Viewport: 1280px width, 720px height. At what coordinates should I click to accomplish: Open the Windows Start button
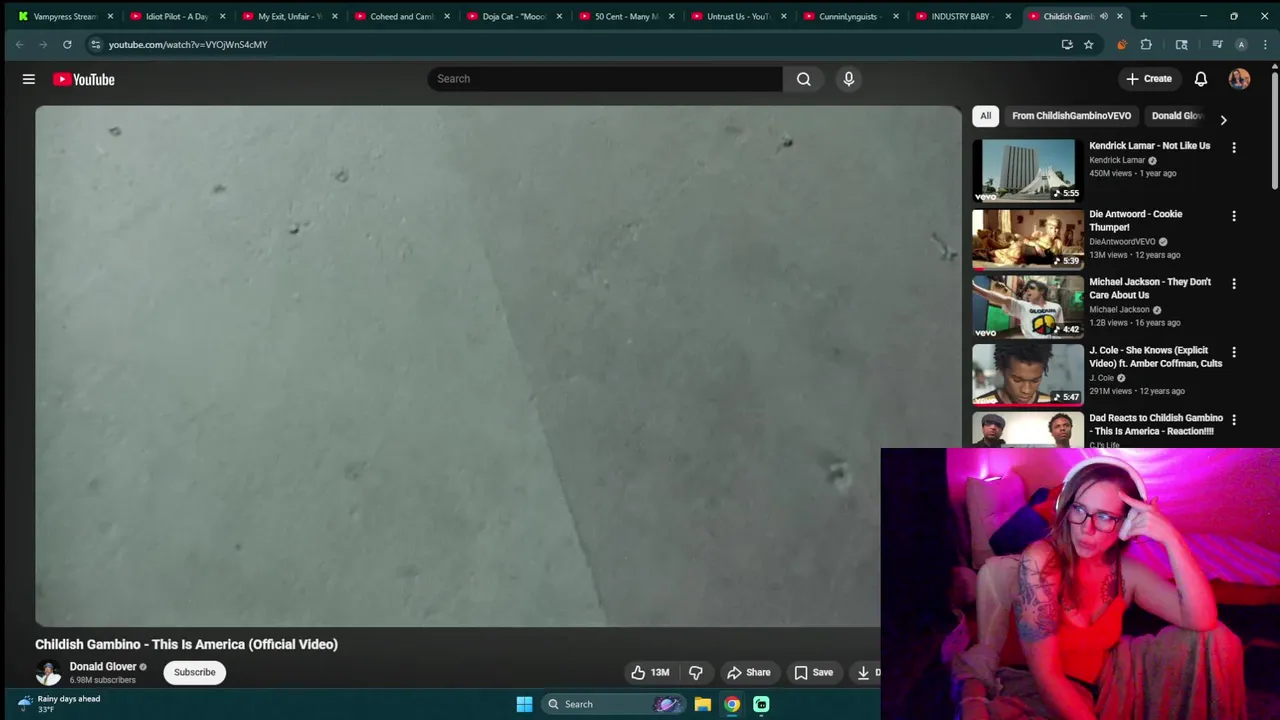coord(524,704)
